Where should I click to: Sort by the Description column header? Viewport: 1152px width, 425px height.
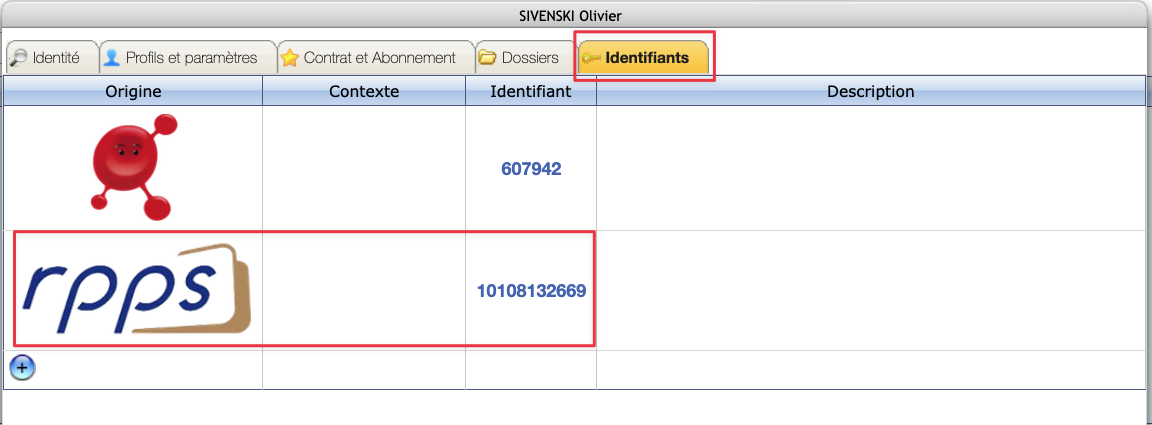point(871,91)
